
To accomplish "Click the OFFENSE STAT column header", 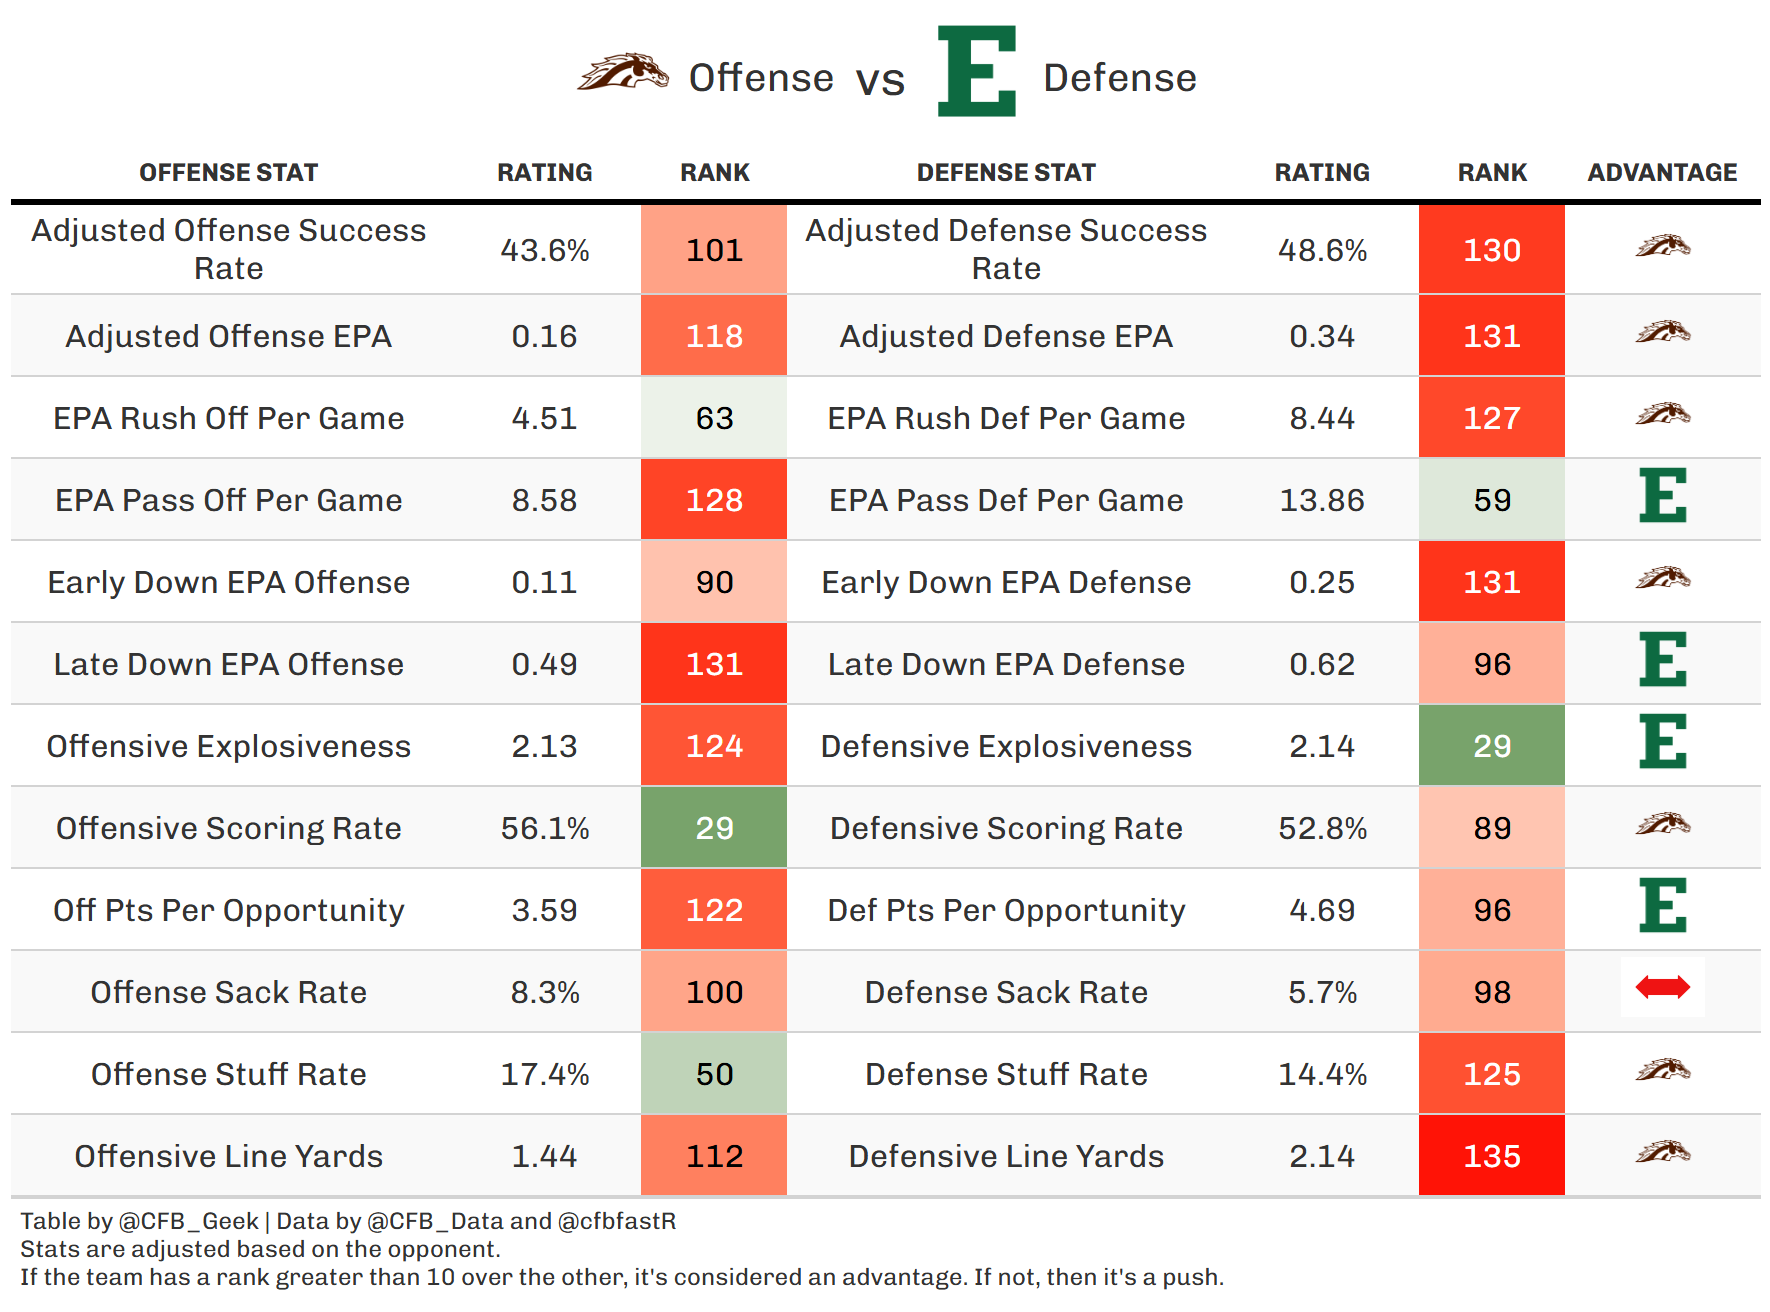I will 228,173.
